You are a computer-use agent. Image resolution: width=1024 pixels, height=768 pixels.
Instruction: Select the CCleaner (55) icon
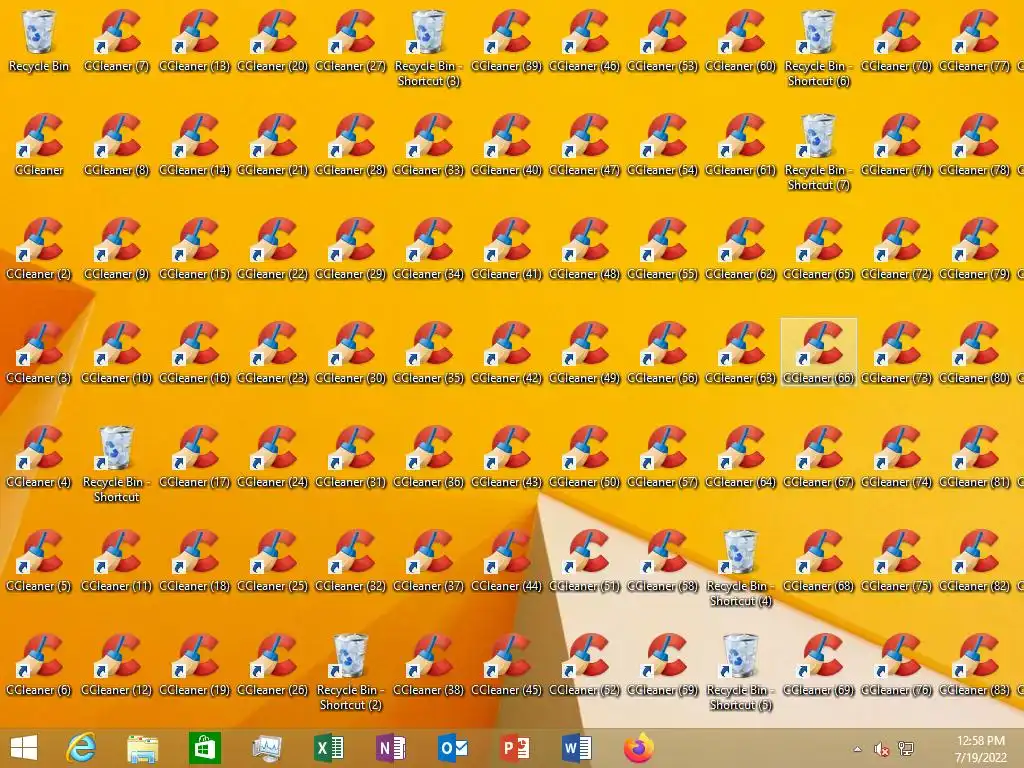[663, 248]
